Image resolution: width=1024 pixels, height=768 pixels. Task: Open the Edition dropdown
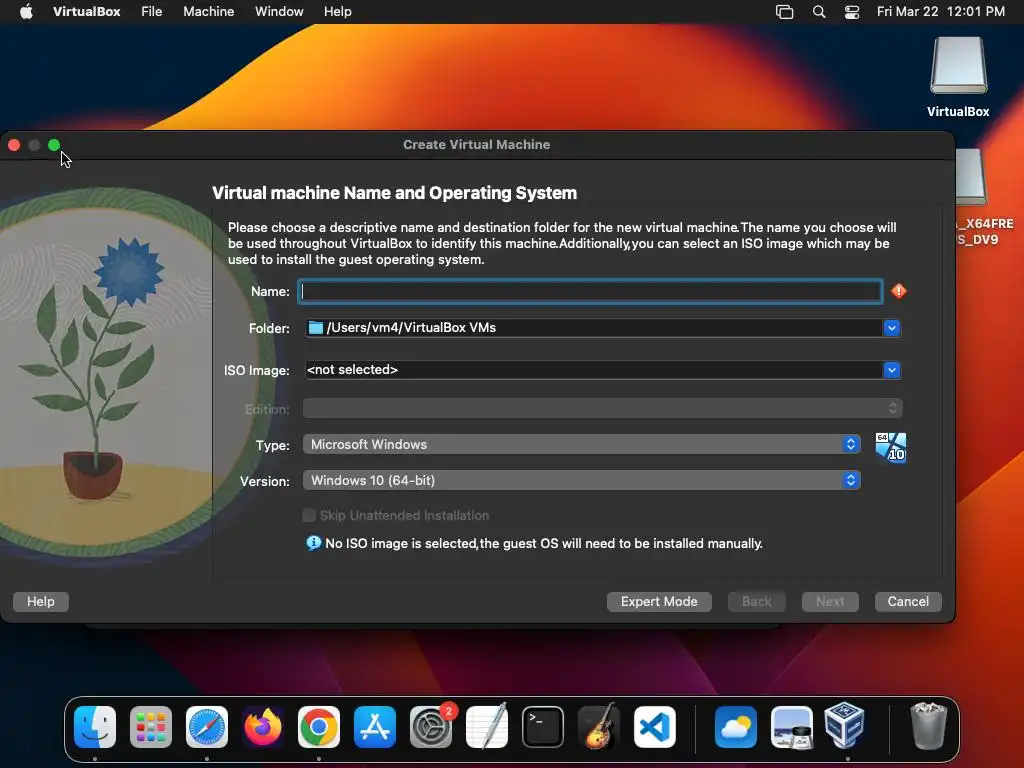[x=602, y=408]
